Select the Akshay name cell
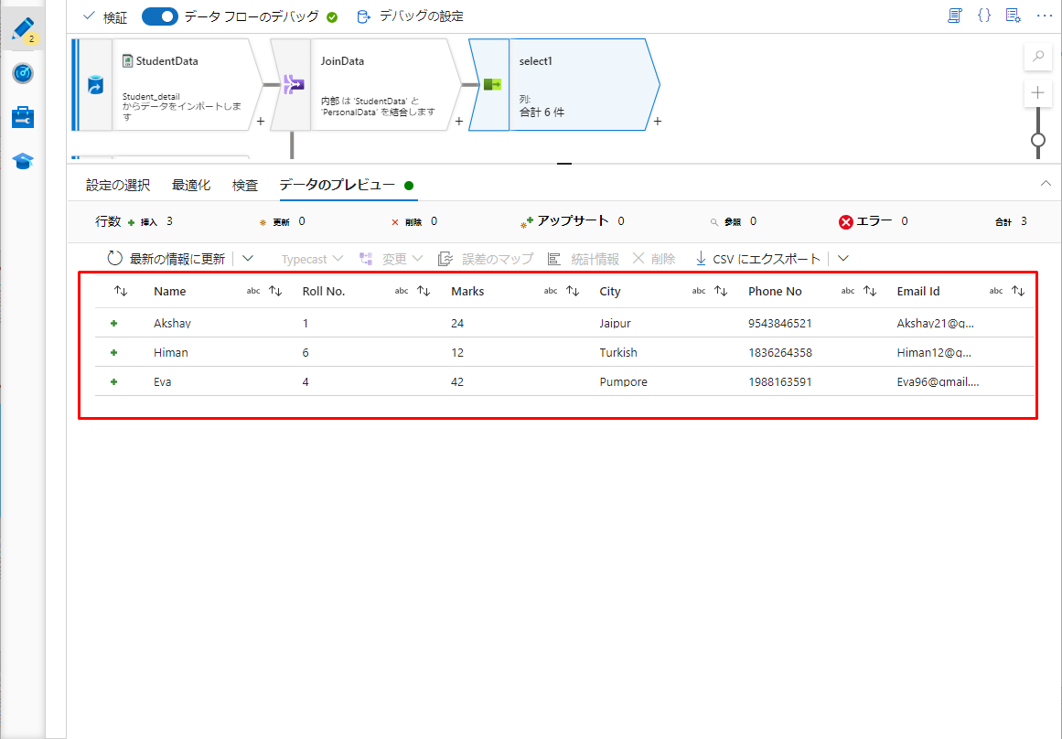The height and width of the screenshot is (739, 1062). coord(172,323)
